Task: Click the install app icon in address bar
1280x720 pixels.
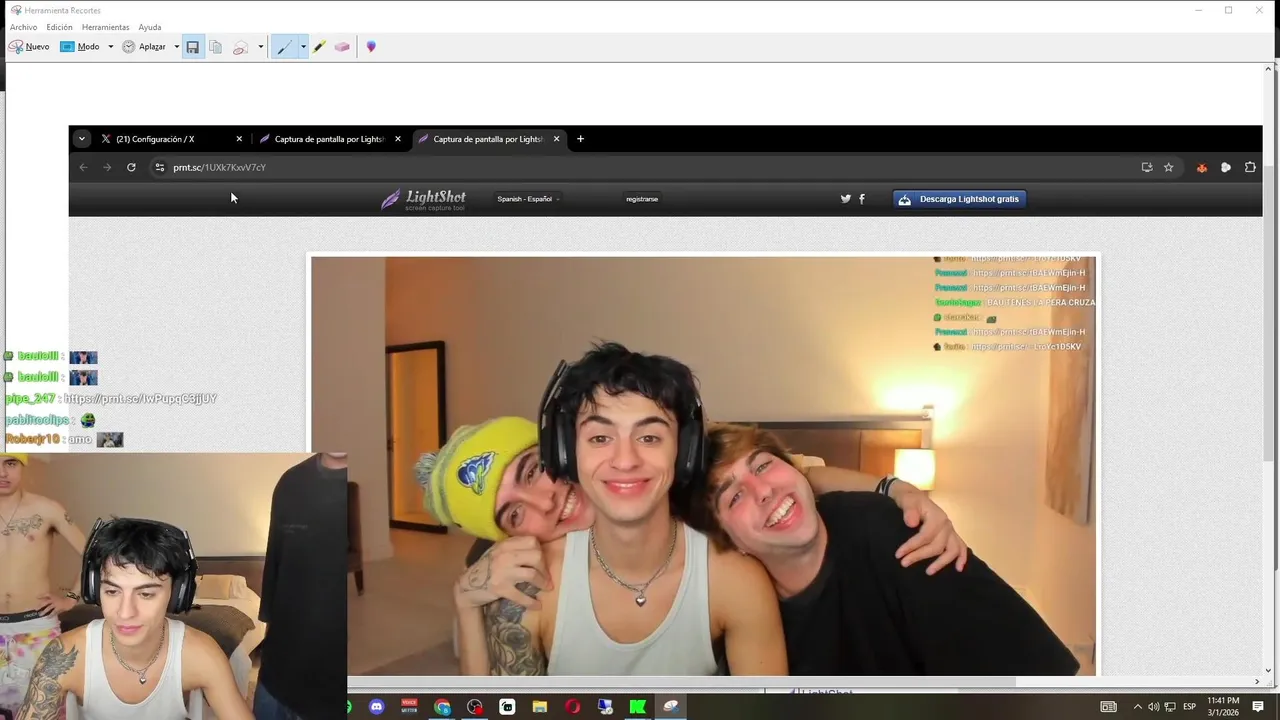Action: [1147, 167]
